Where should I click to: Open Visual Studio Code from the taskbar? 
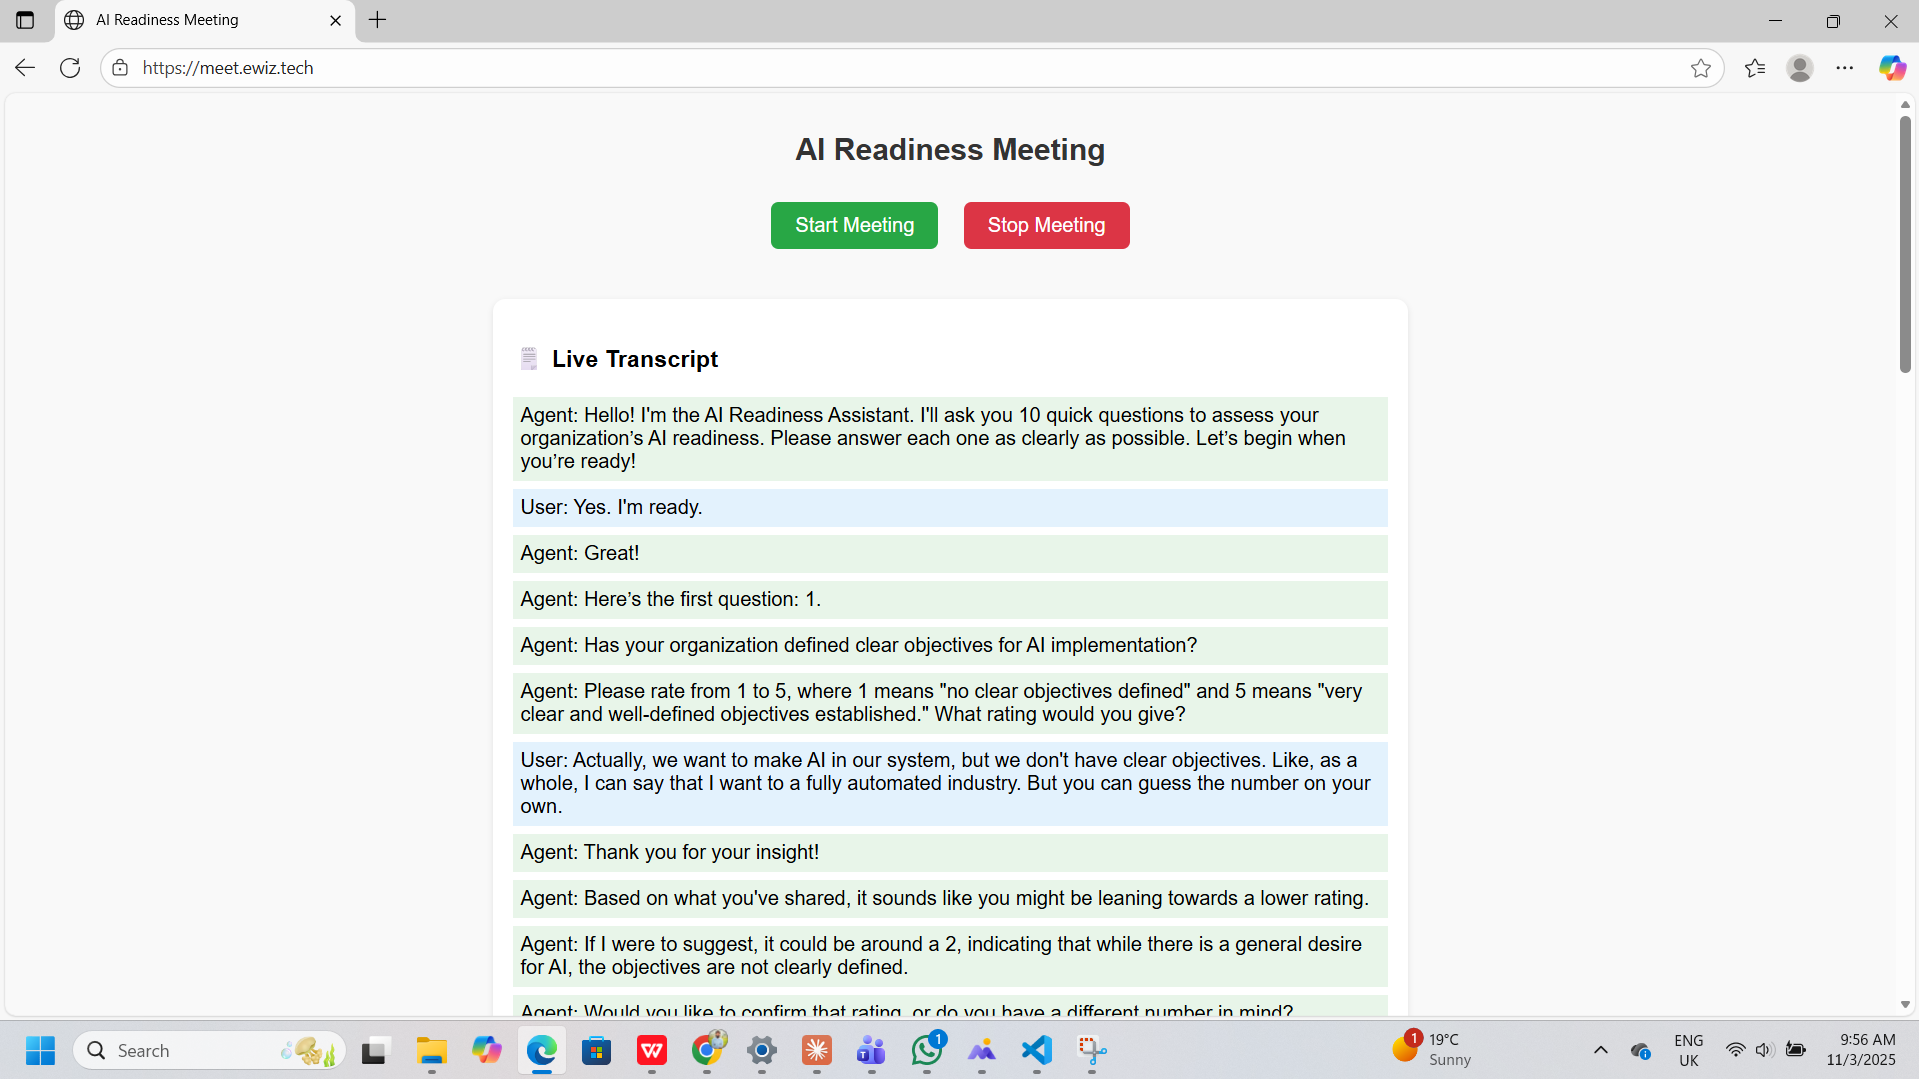(x=1037, y=1050)
